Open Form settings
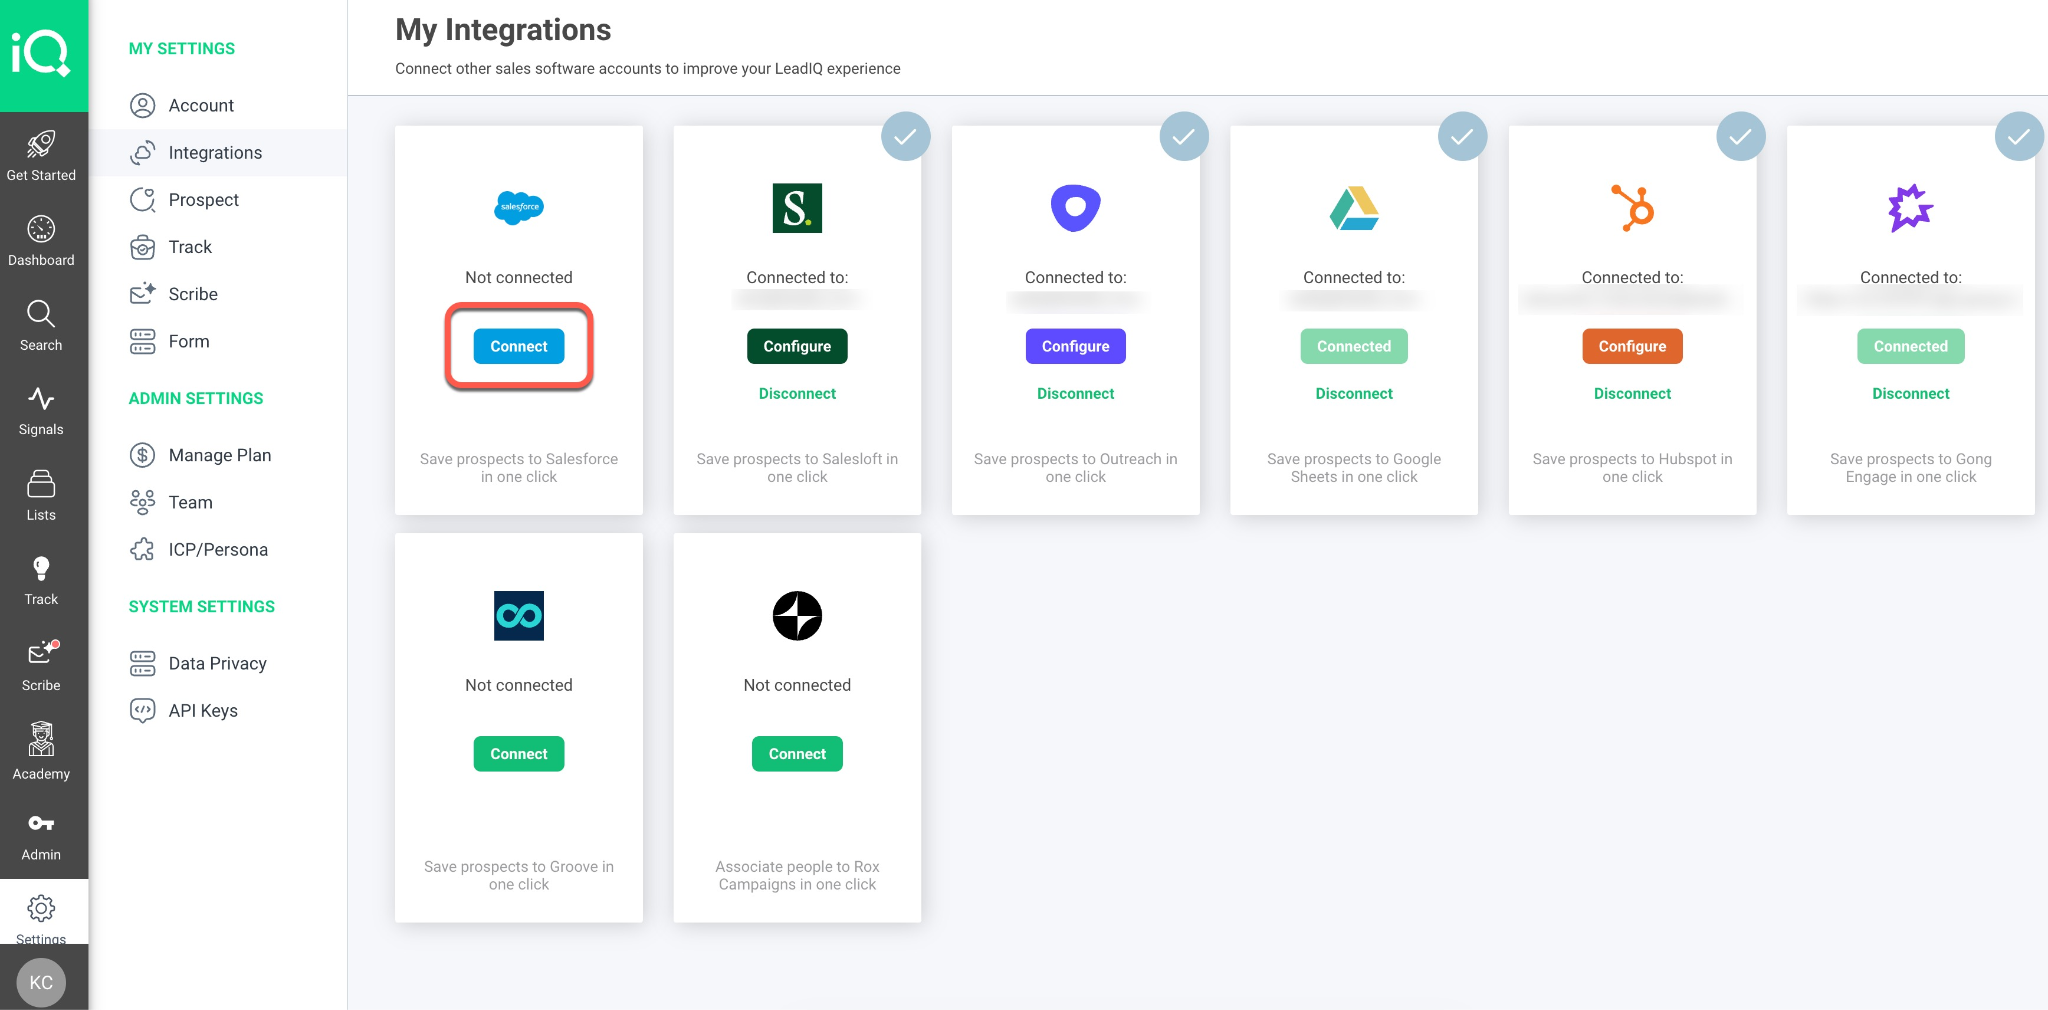This screenshot has height=1010, width=2048. click(x=218, y=341)
